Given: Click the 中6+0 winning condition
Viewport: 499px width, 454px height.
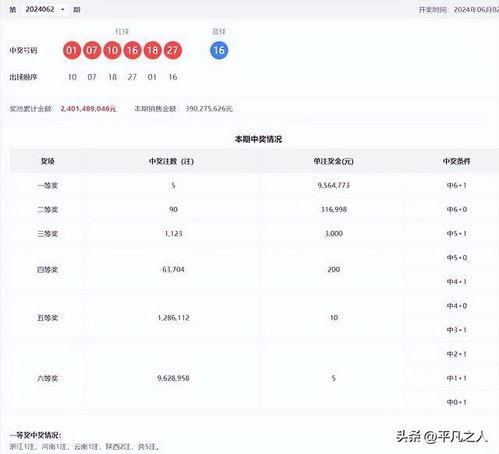Looking at the screenshot, I should pos(457,210).
